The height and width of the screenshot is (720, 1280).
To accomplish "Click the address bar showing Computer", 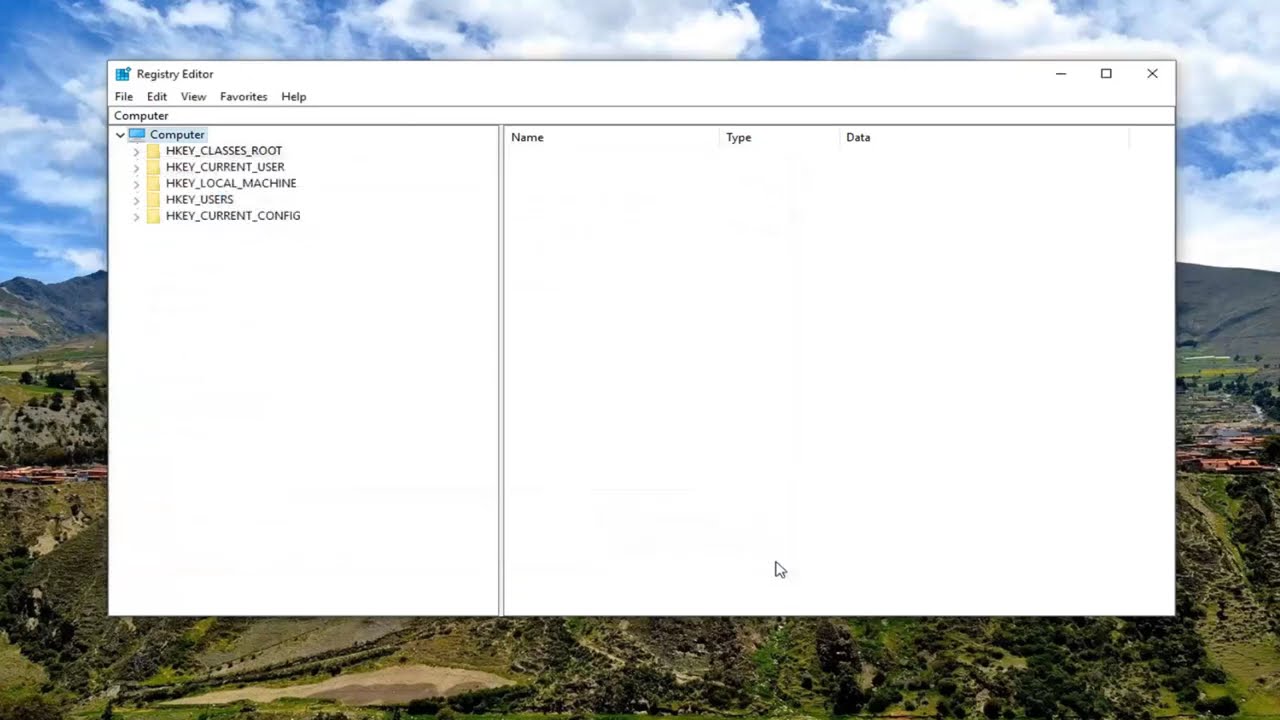I will 642,116.
